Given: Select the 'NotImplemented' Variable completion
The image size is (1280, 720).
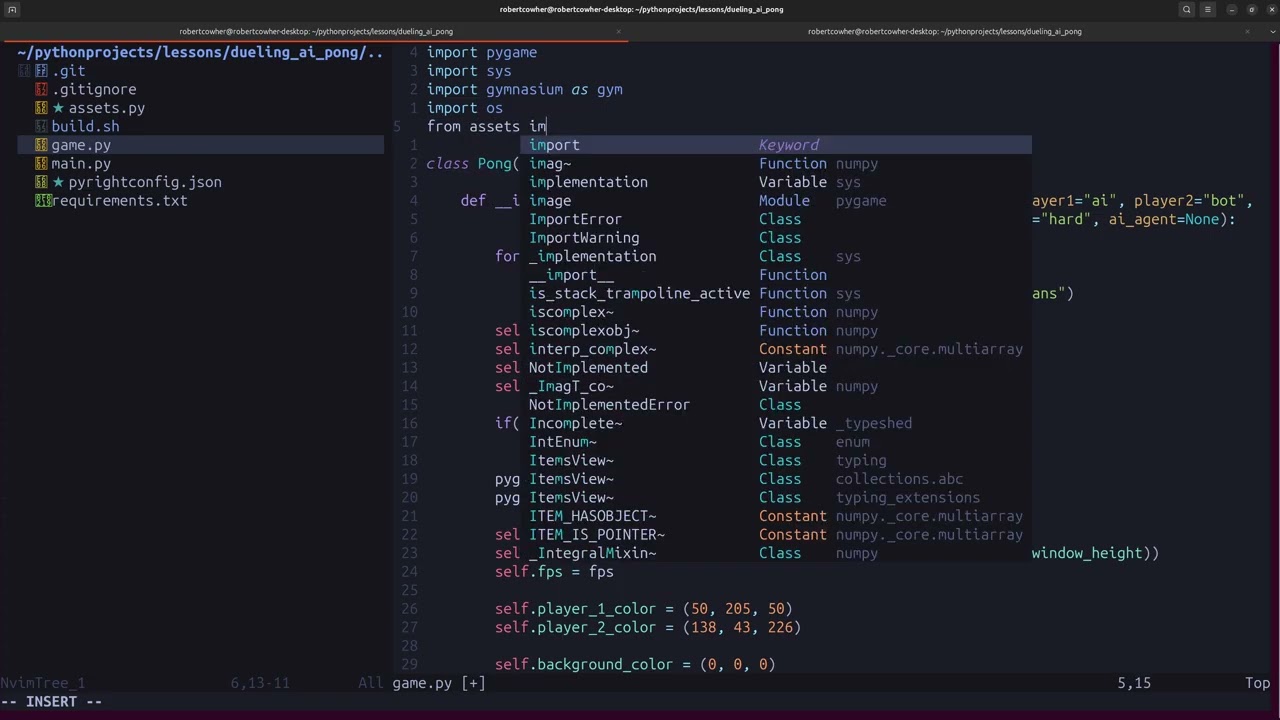Looking at the screenshot, I should [775, 367].
